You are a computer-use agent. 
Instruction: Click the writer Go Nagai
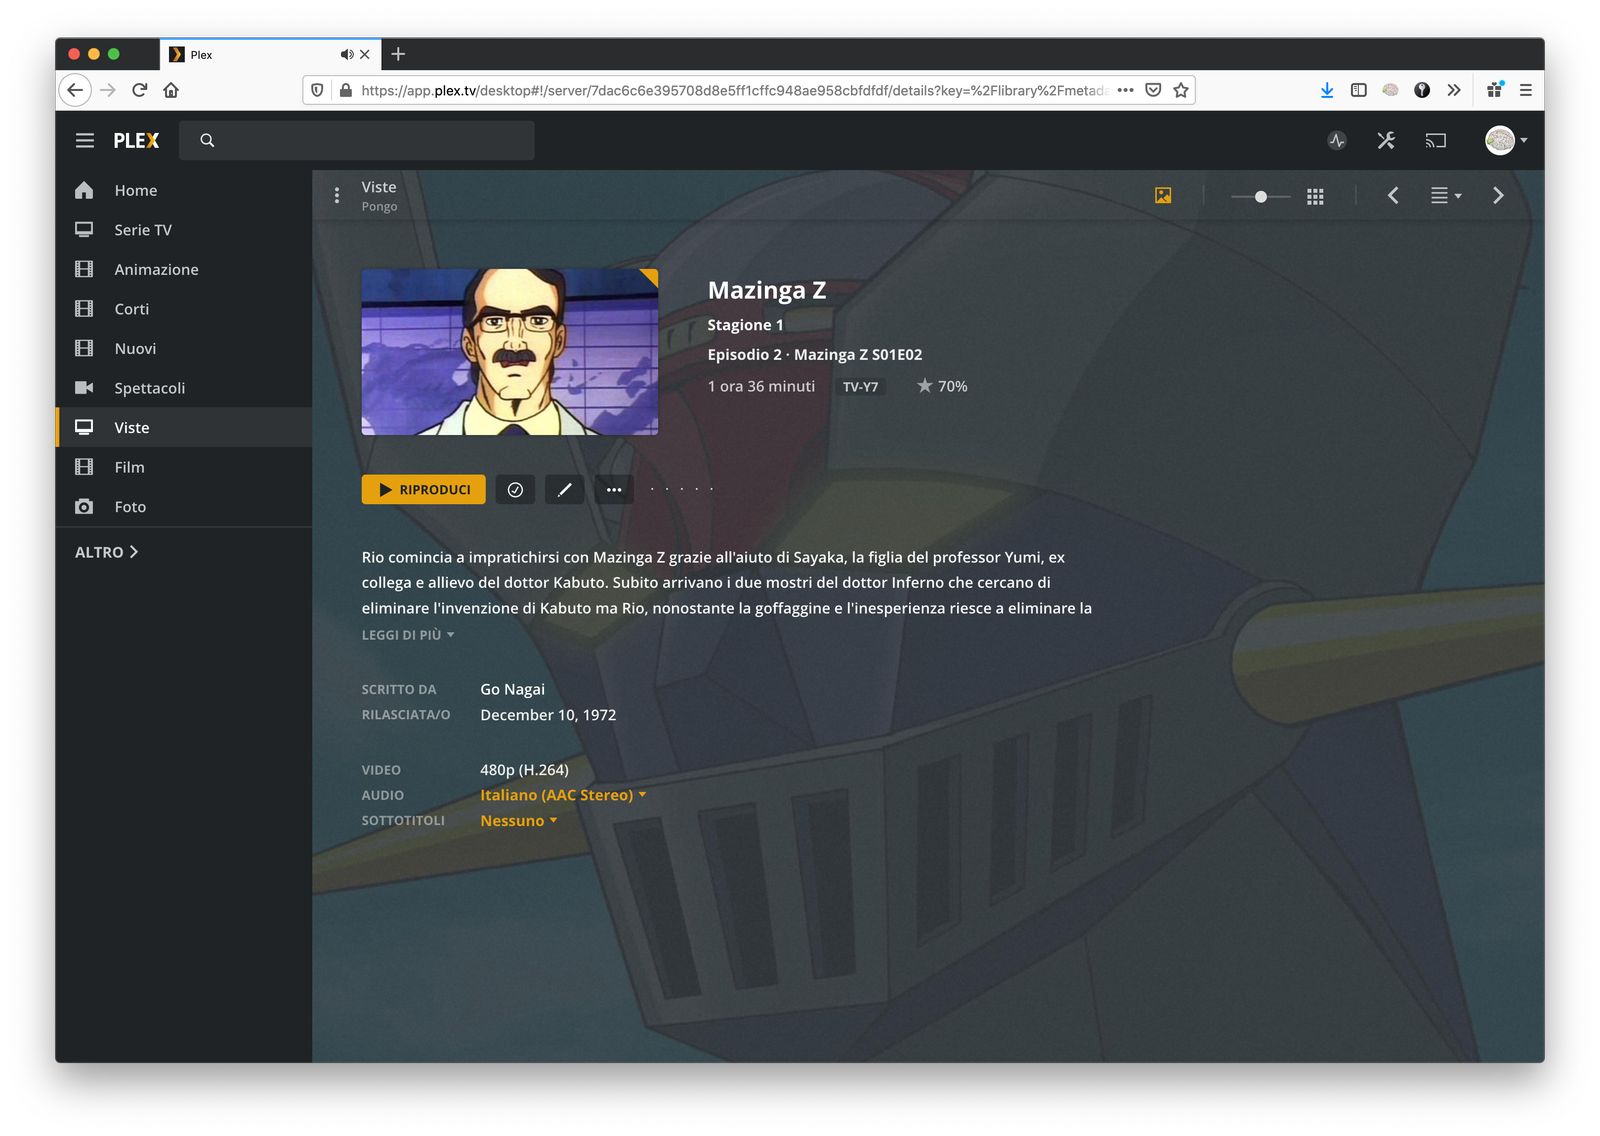click(512, 689)
